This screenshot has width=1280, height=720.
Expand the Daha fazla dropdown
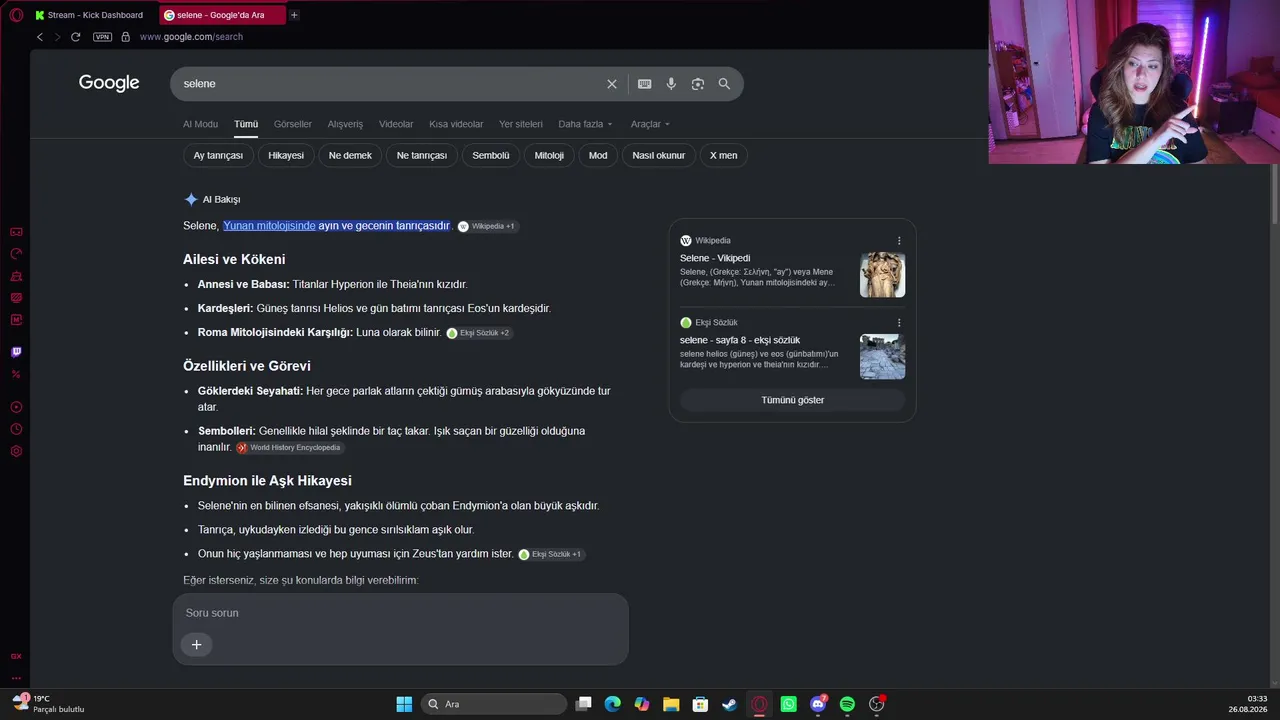[585, 124]
